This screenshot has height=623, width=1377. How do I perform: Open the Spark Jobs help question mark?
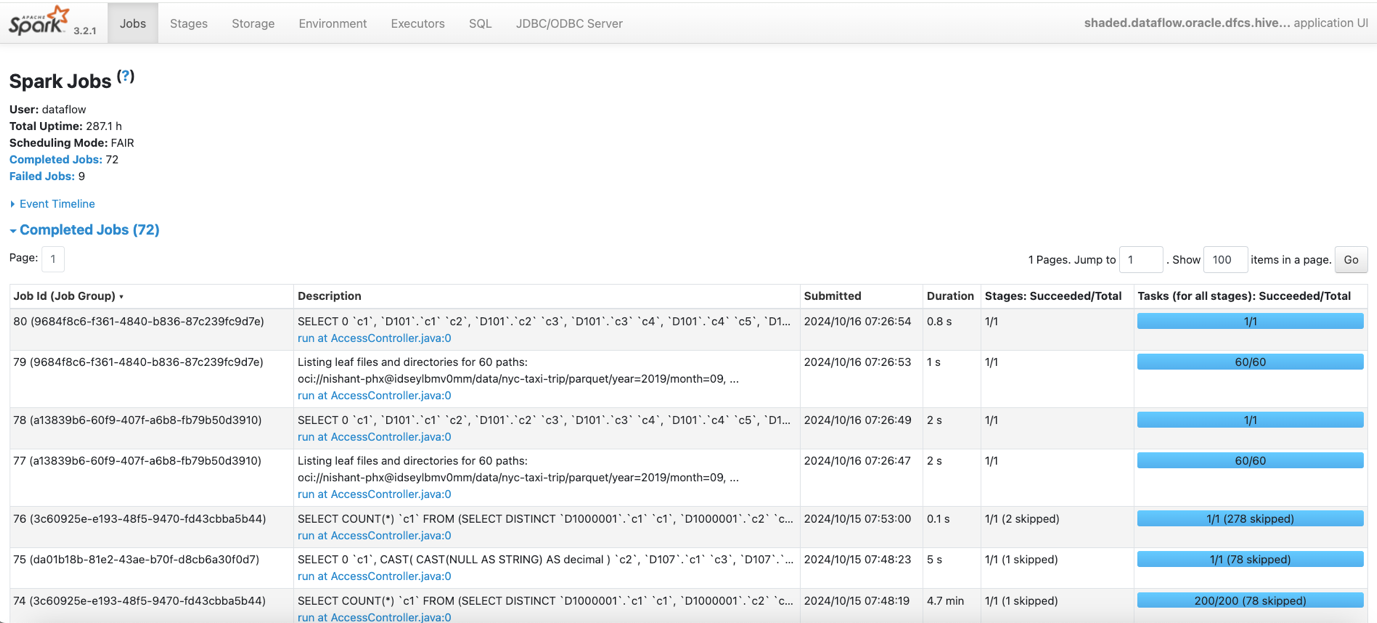pyautogui.click(x=126, y=76)
